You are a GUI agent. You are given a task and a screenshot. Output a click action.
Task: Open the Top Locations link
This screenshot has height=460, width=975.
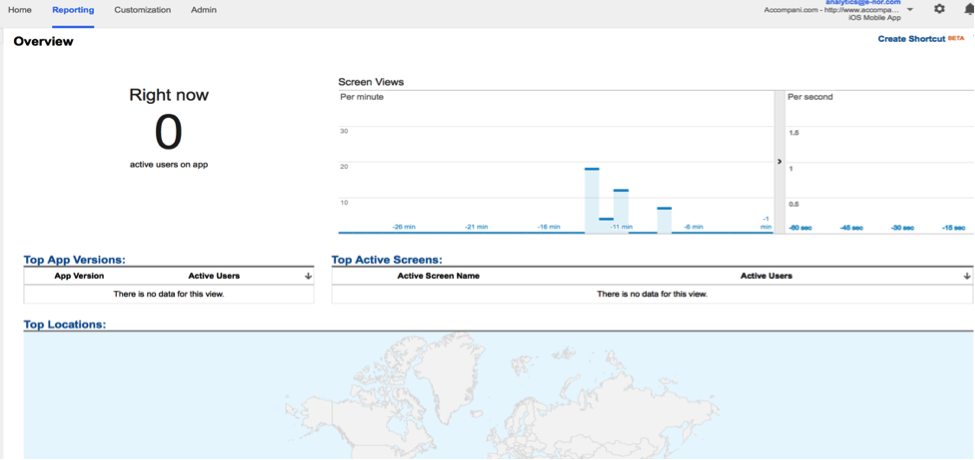pos(65,324)
